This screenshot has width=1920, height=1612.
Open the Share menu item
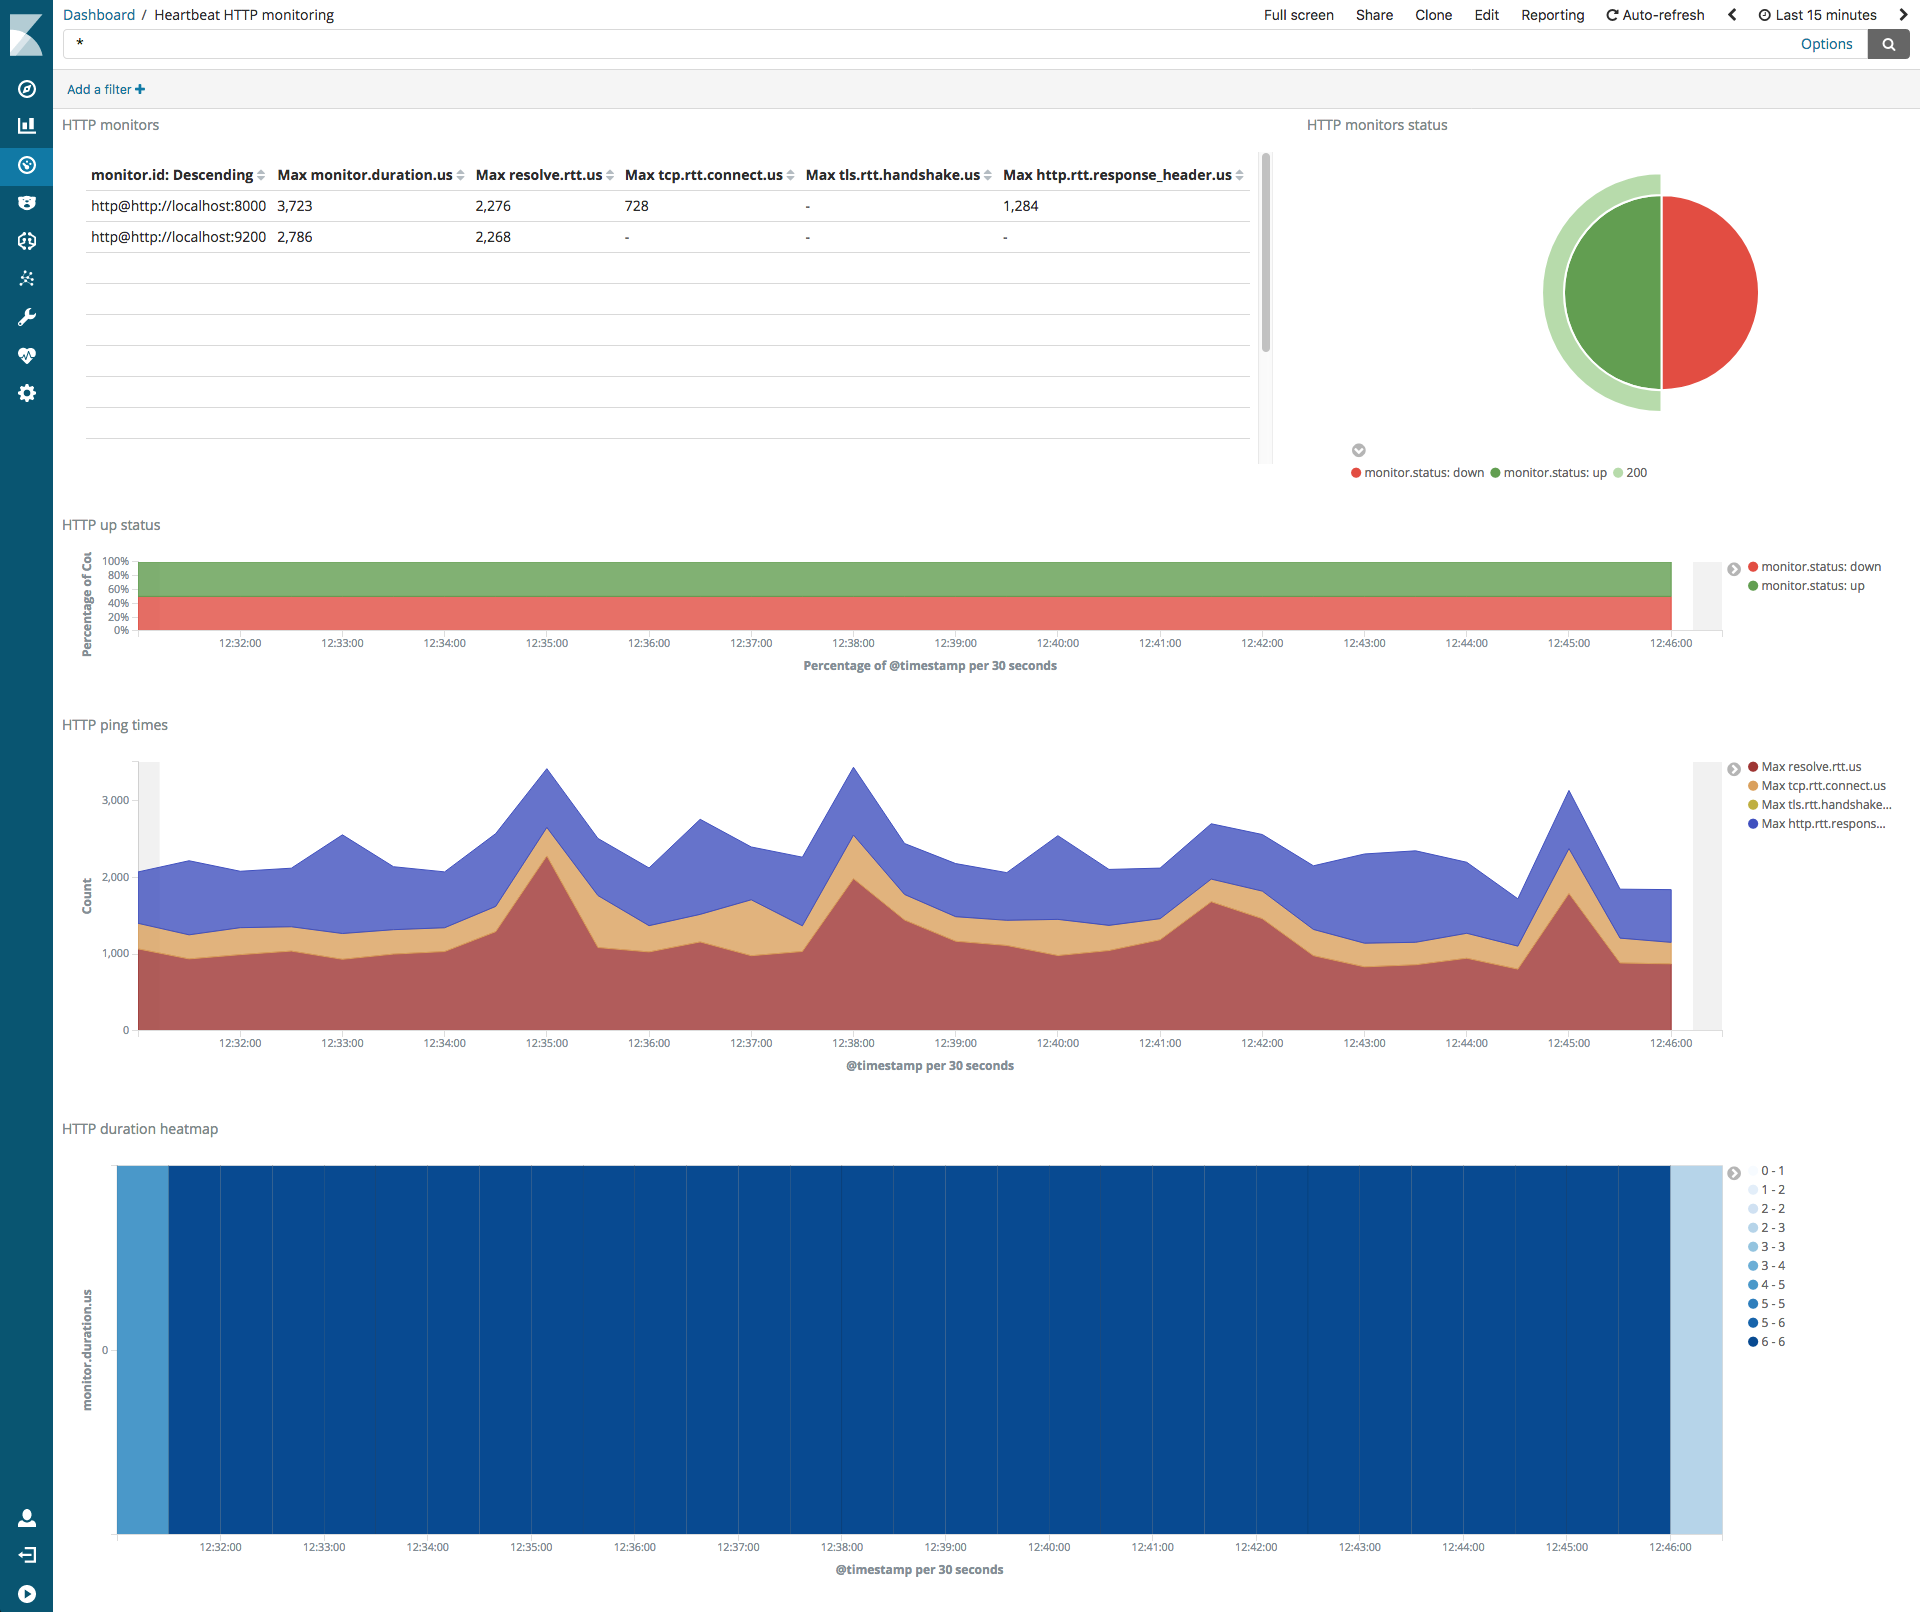coord(1374,15)
